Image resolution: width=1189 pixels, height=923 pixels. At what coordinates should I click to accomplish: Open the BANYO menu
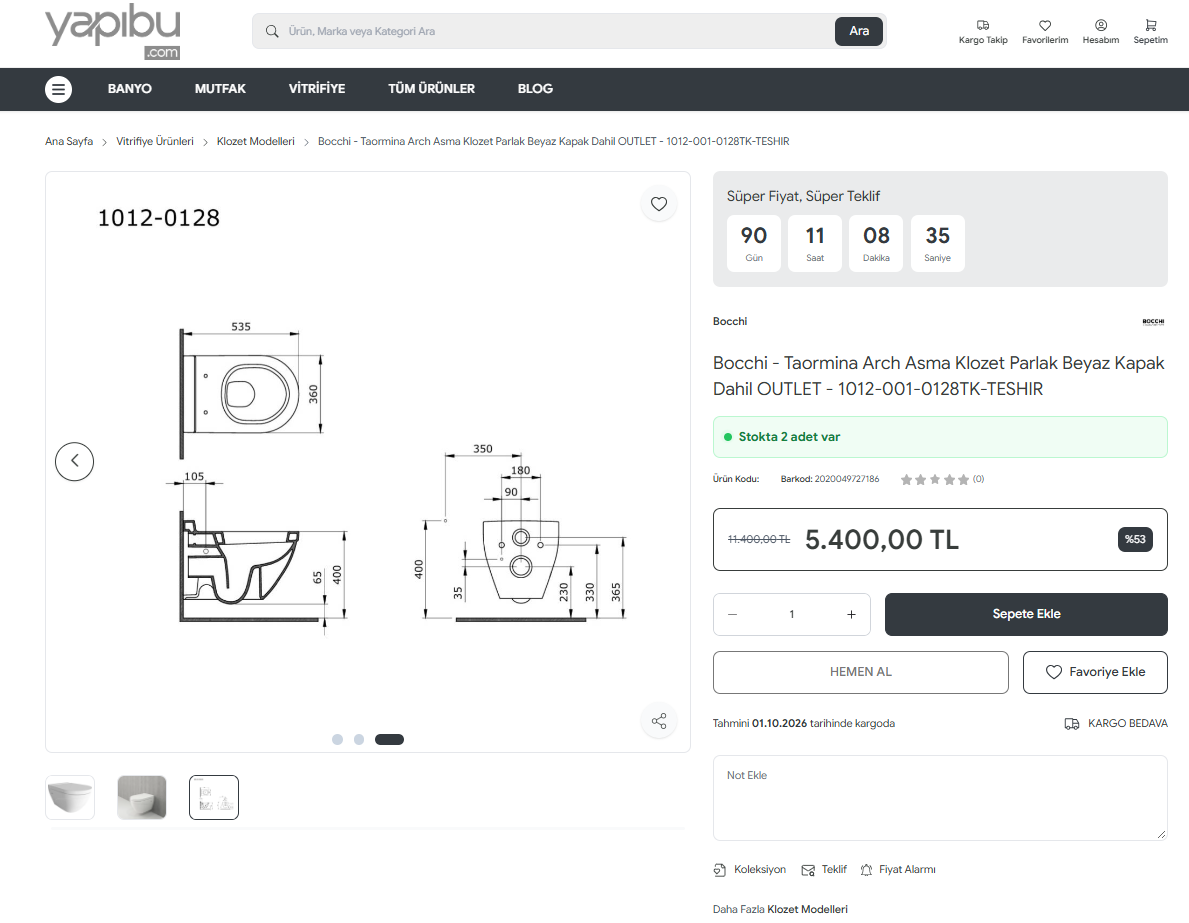pos(130,89)
